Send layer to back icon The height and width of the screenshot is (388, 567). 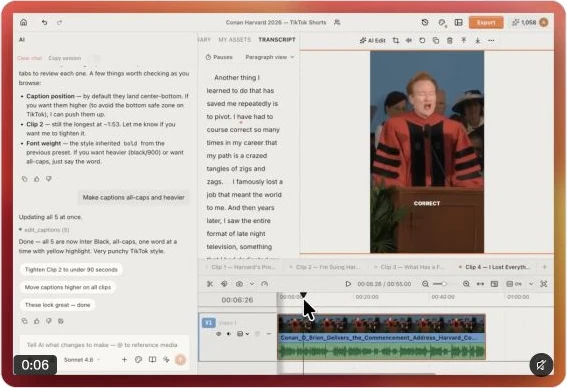(x=478, y=40)
